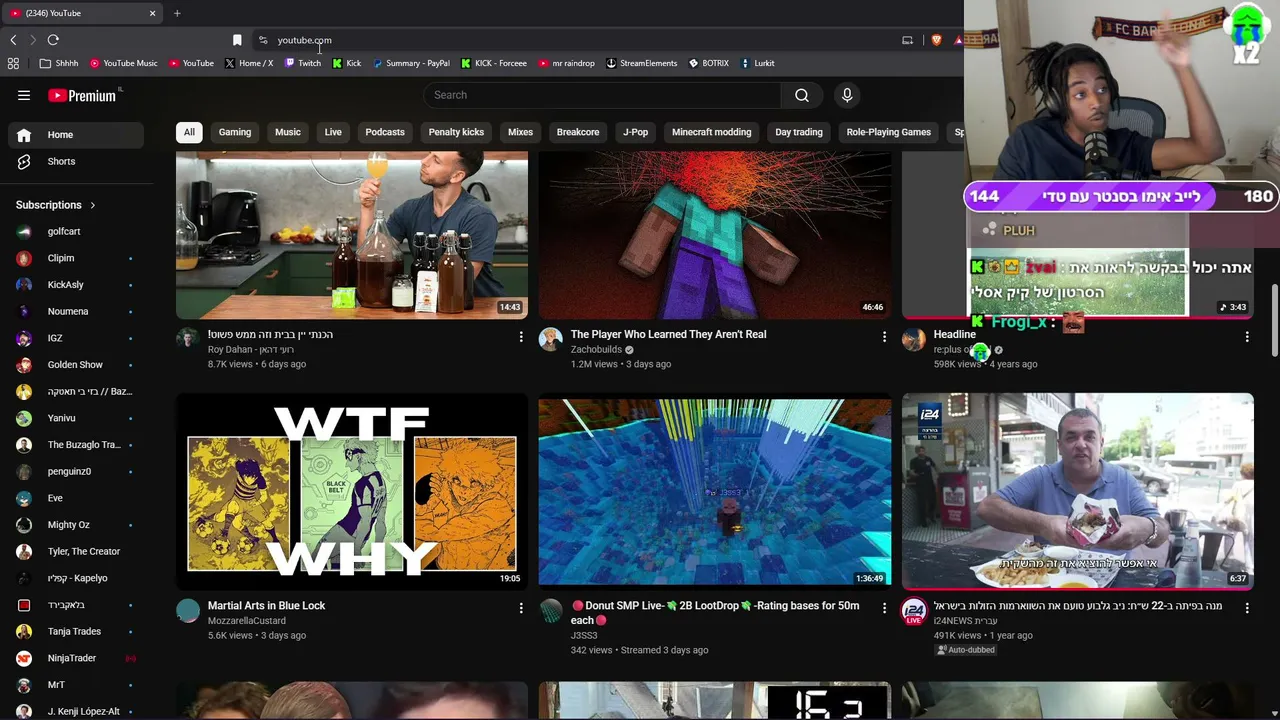Click the page's vertical scrollbar thumb

click(x=1275, y=321)
